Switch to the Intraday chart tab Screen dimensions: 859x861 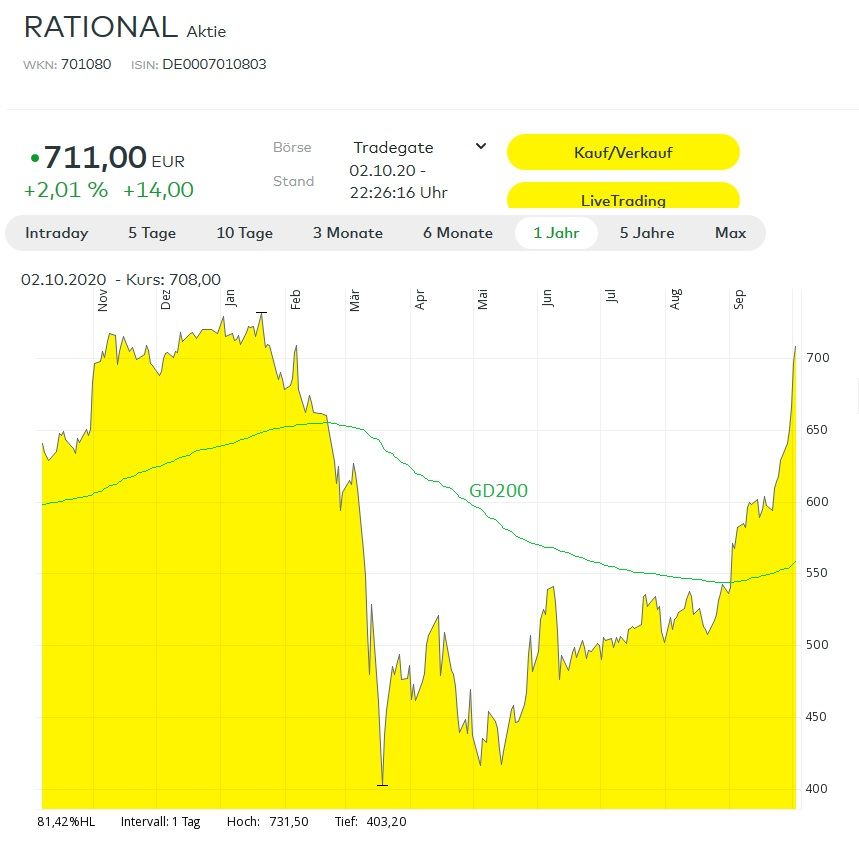[x=57, y=233]
